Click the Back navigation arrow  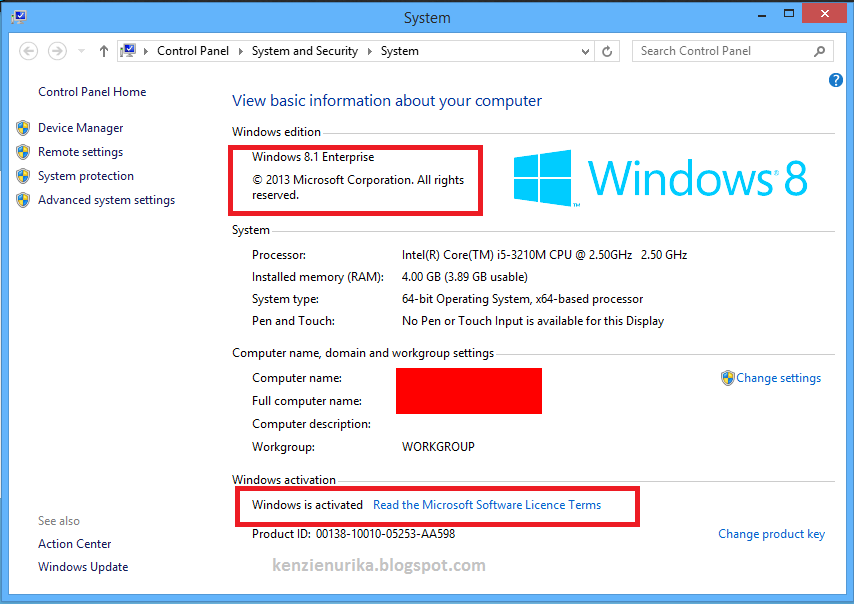click(x=28, y=50)
